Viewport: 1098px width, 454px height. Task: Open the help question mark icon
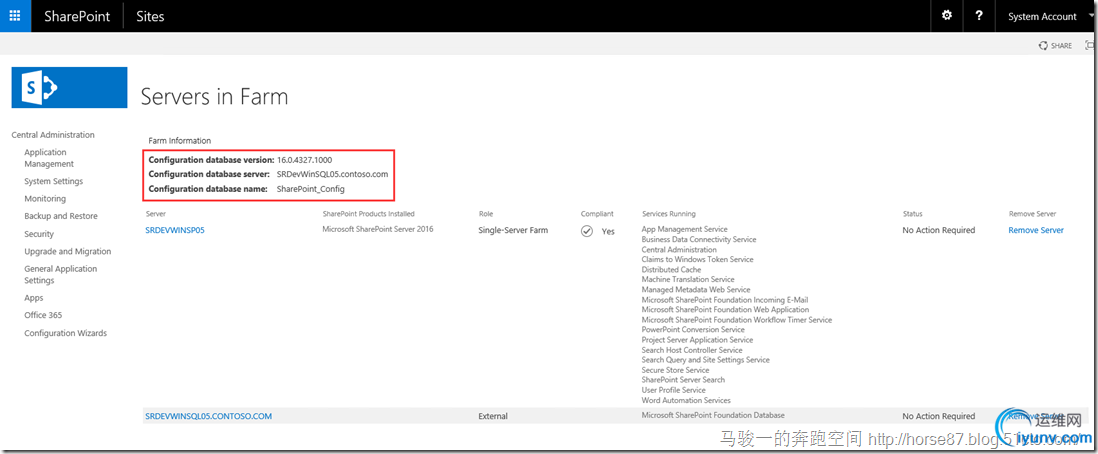(x=978, y=15)
